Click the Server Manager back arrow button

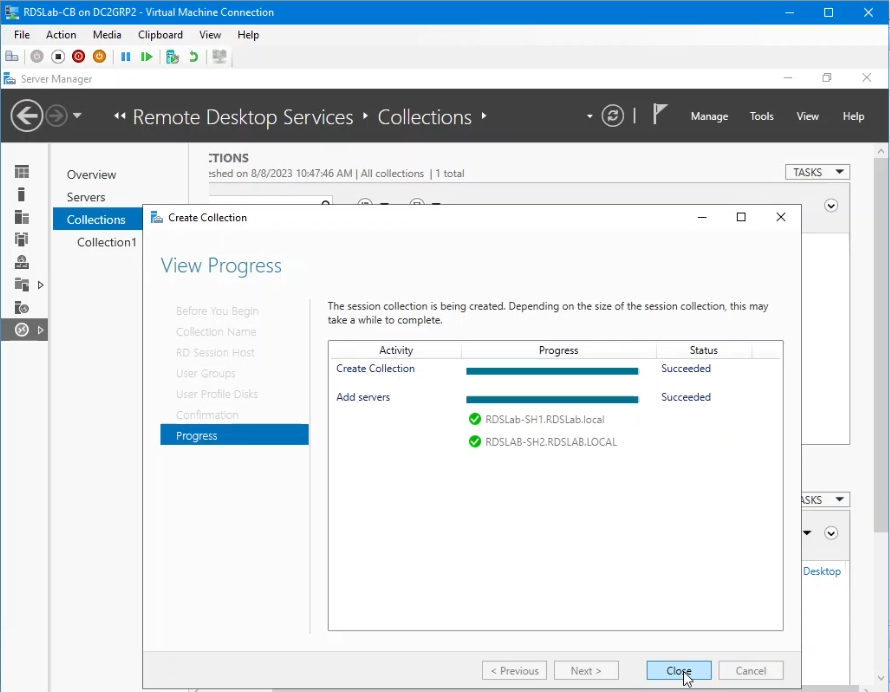pos(27,116)
